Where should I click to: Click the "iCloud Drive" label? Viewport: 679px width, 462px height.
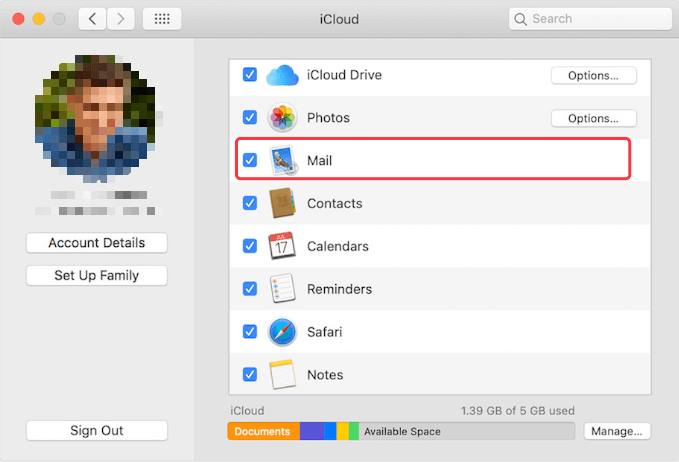[344, 75]
